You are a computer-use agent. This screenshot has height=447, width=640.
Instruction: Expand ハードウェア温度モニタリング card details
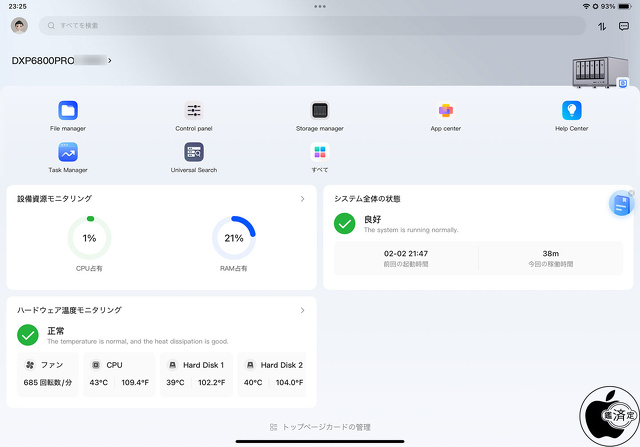coord(303,311)
